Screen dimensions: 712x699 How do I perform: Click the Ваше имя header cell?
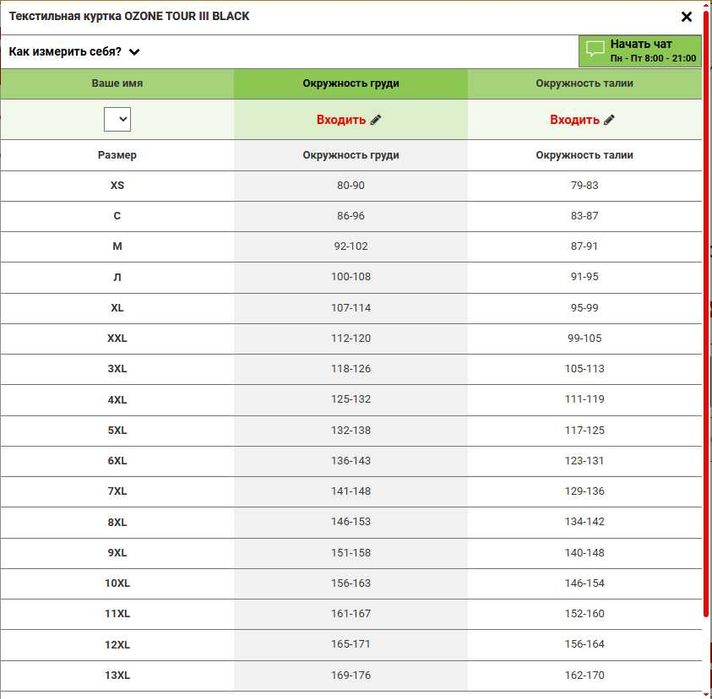click(x=117, y=84)
